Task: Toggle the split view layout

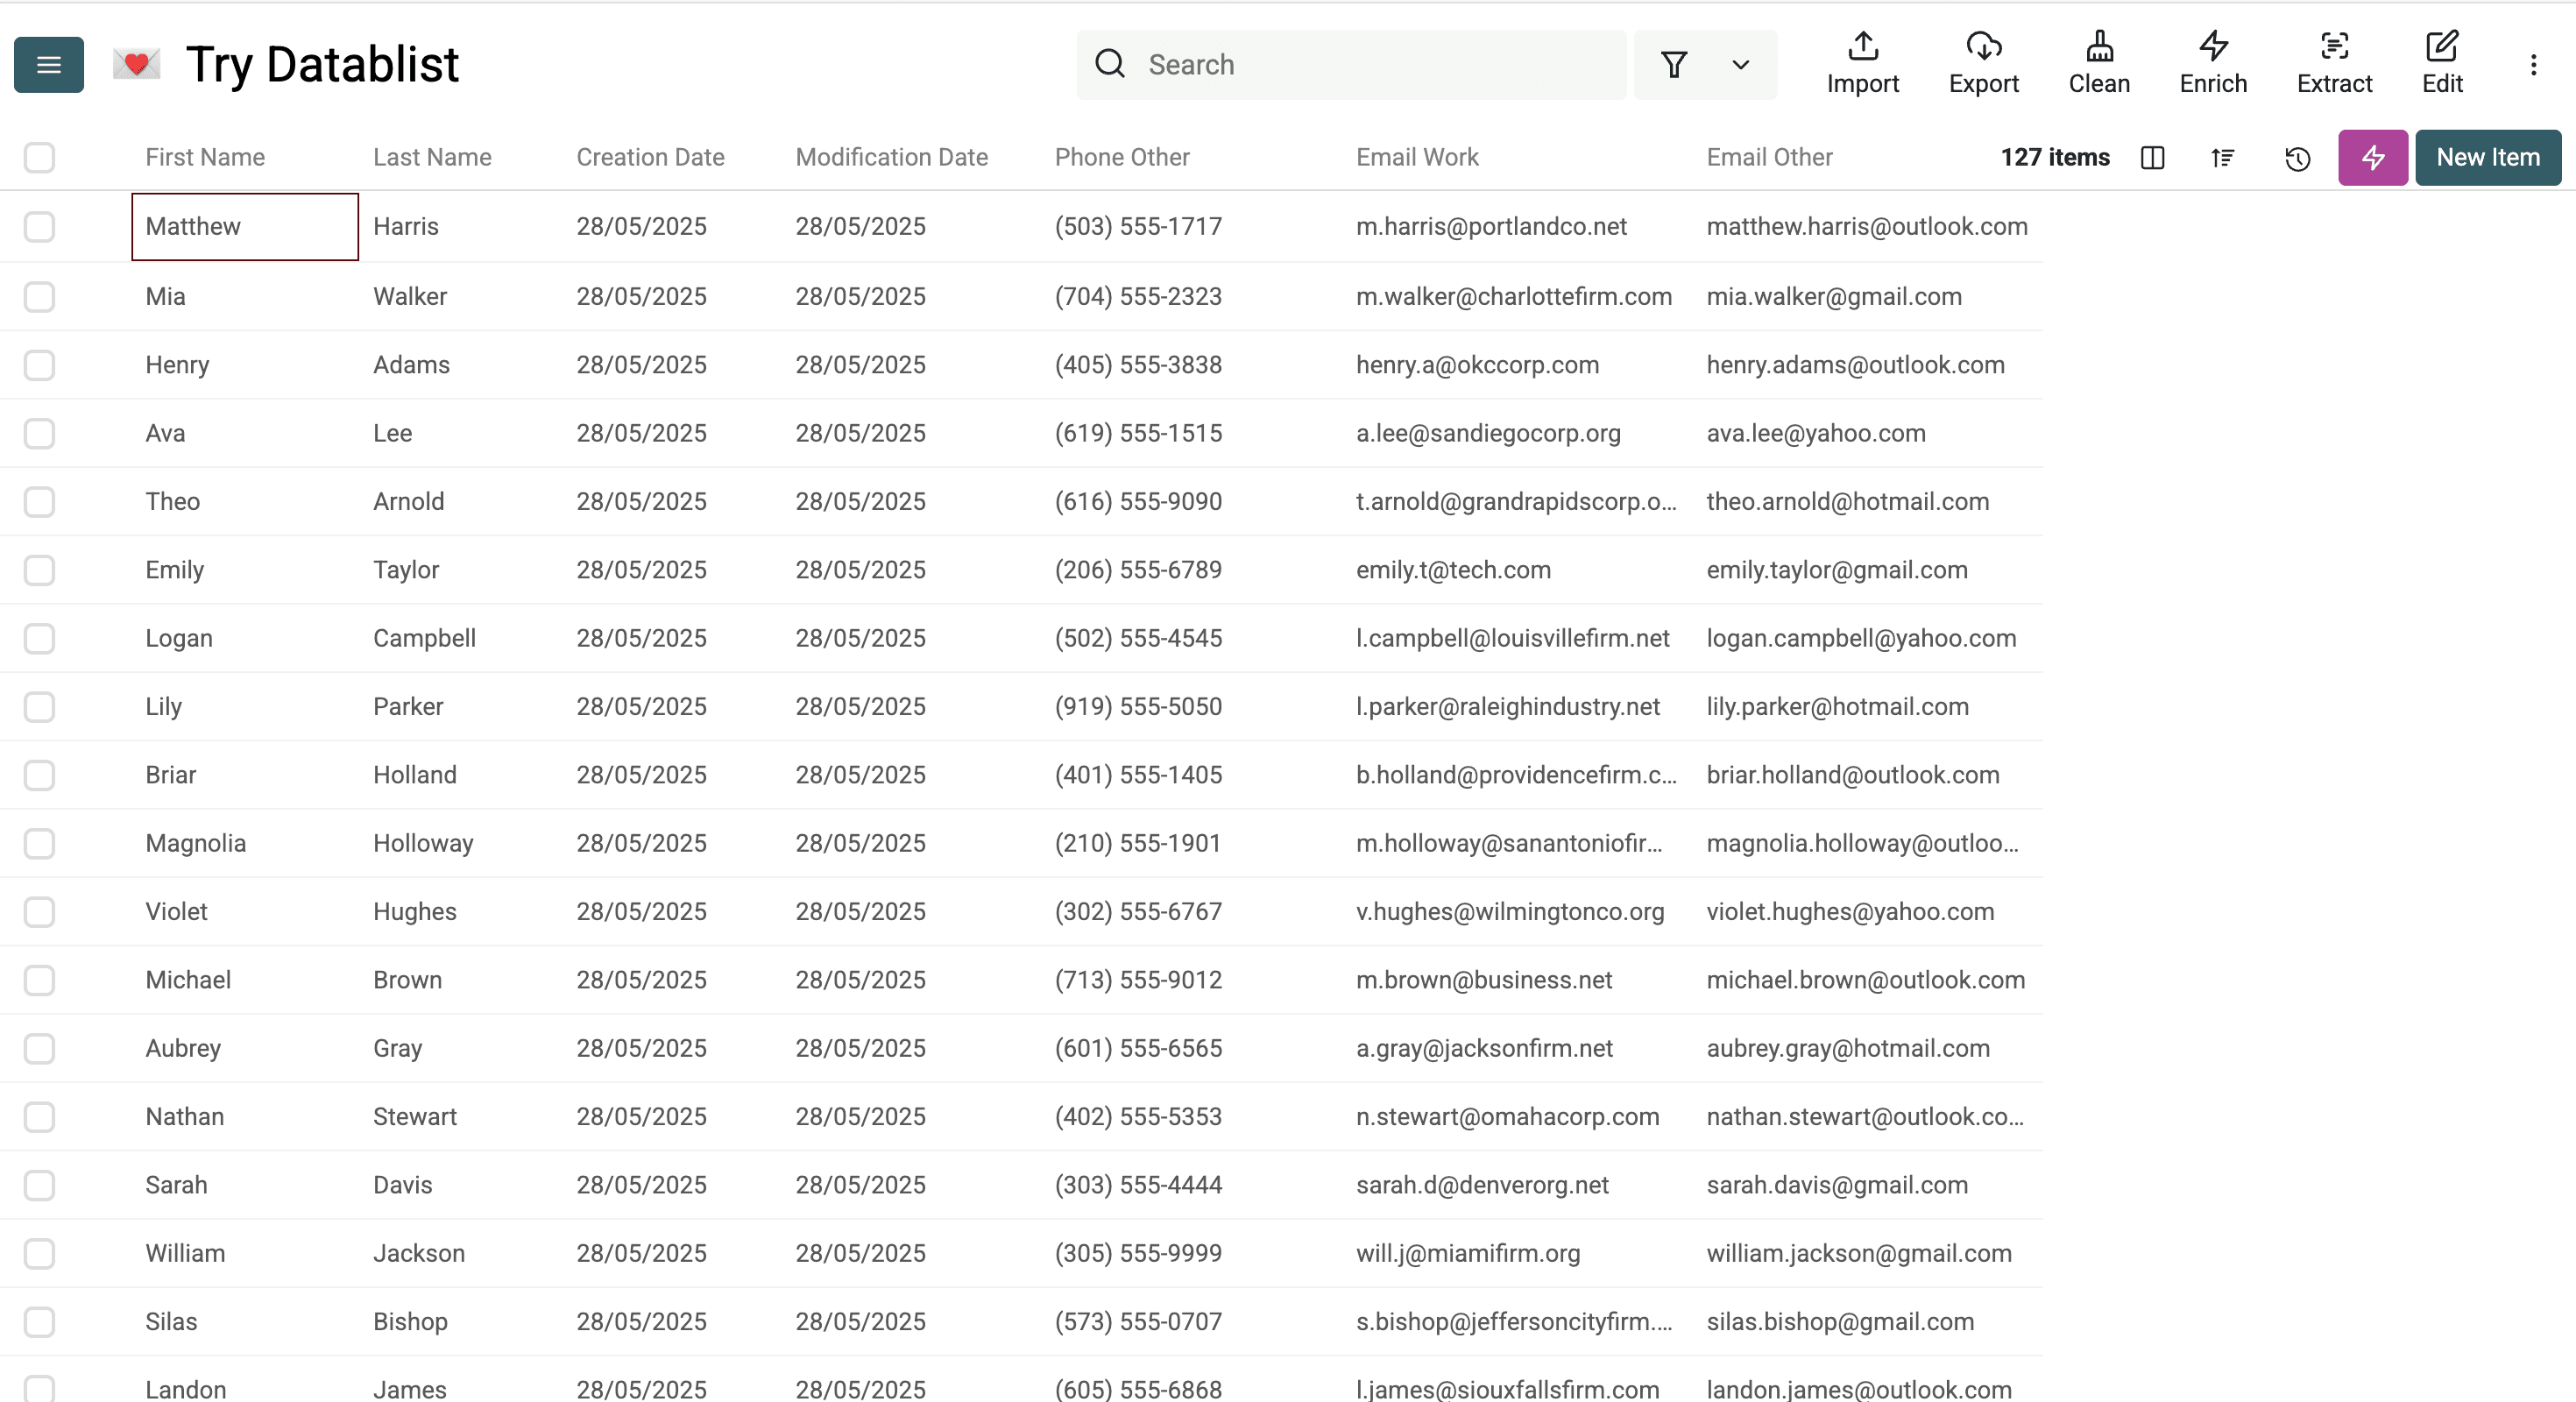Action: click(x=2152, y=158)
